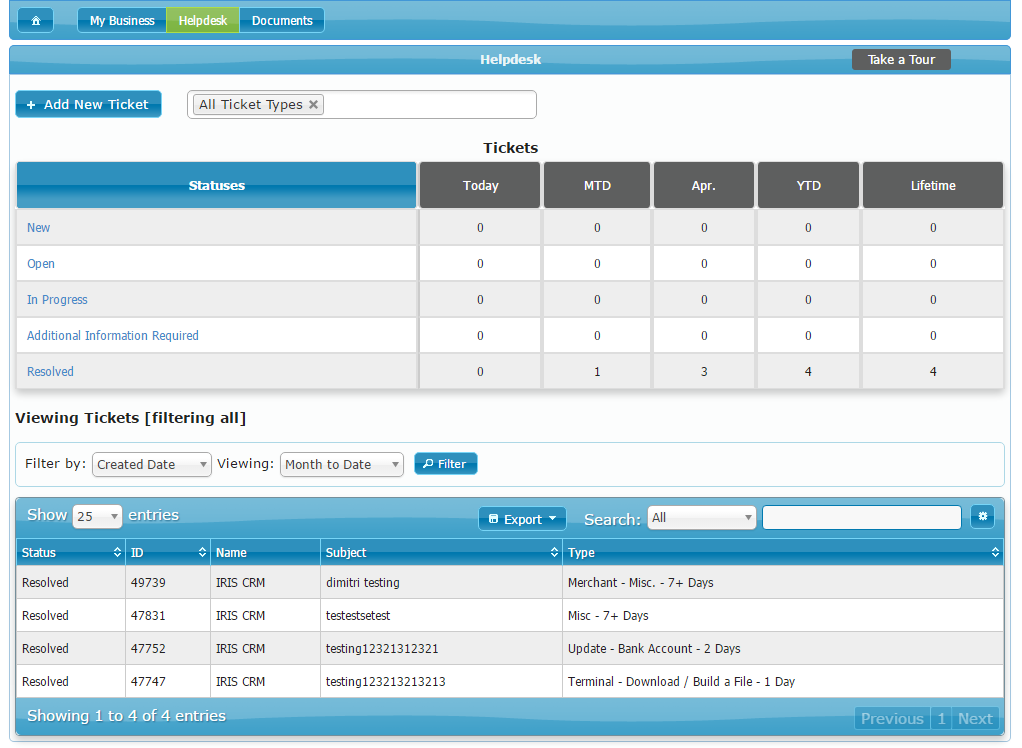Viewport: 1022px width, 748px height.
Task: Click the Take a Tour button
Action: point(901,60)
